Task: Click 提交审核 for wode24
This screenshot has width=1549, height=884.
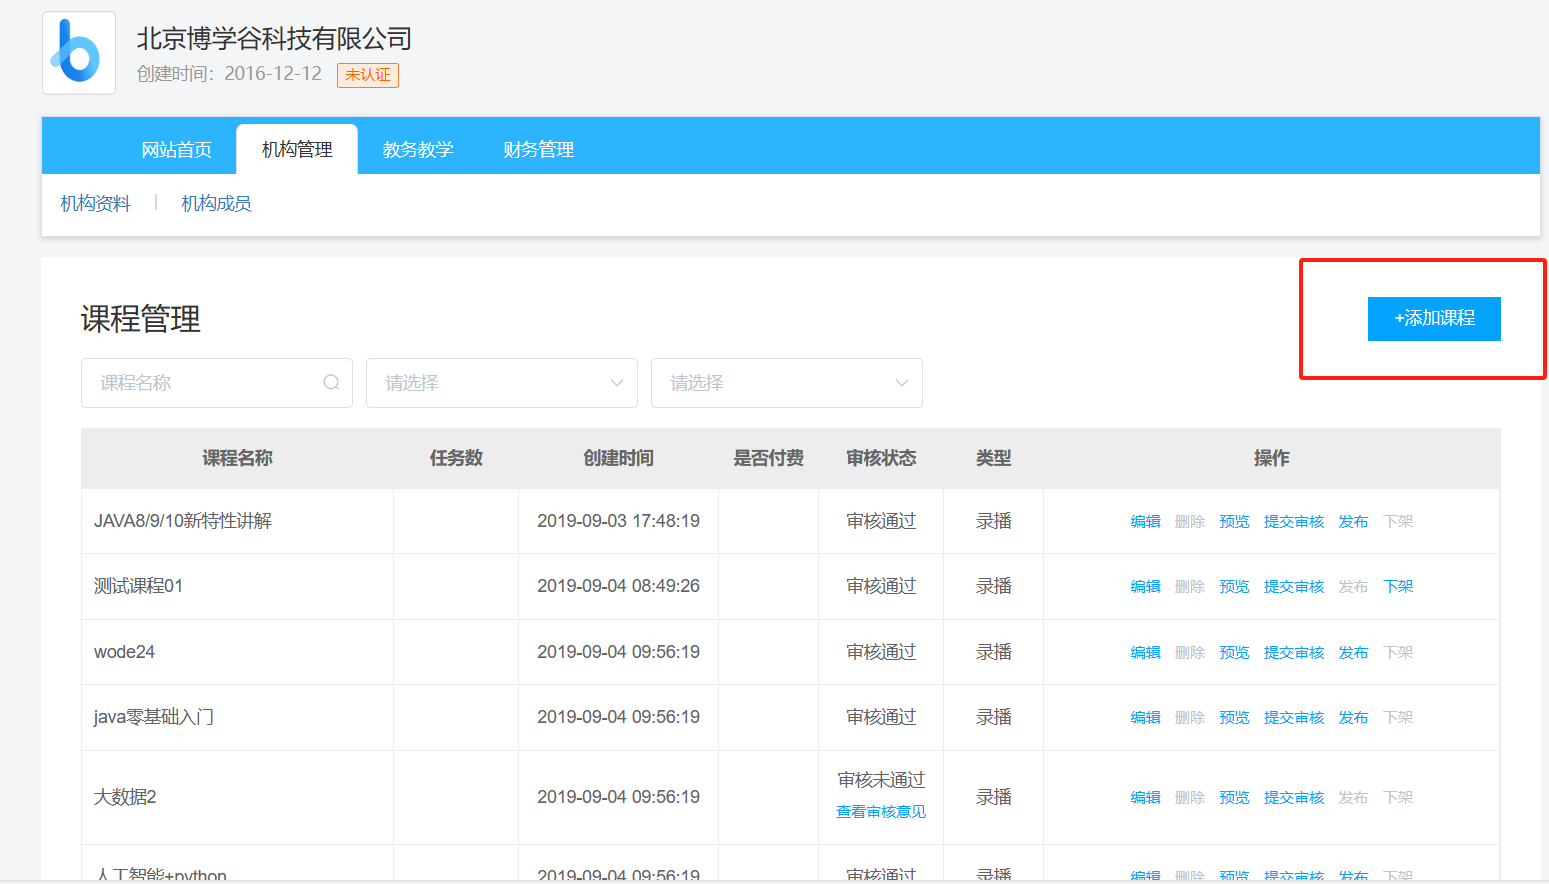Action: coord(1294,653)
